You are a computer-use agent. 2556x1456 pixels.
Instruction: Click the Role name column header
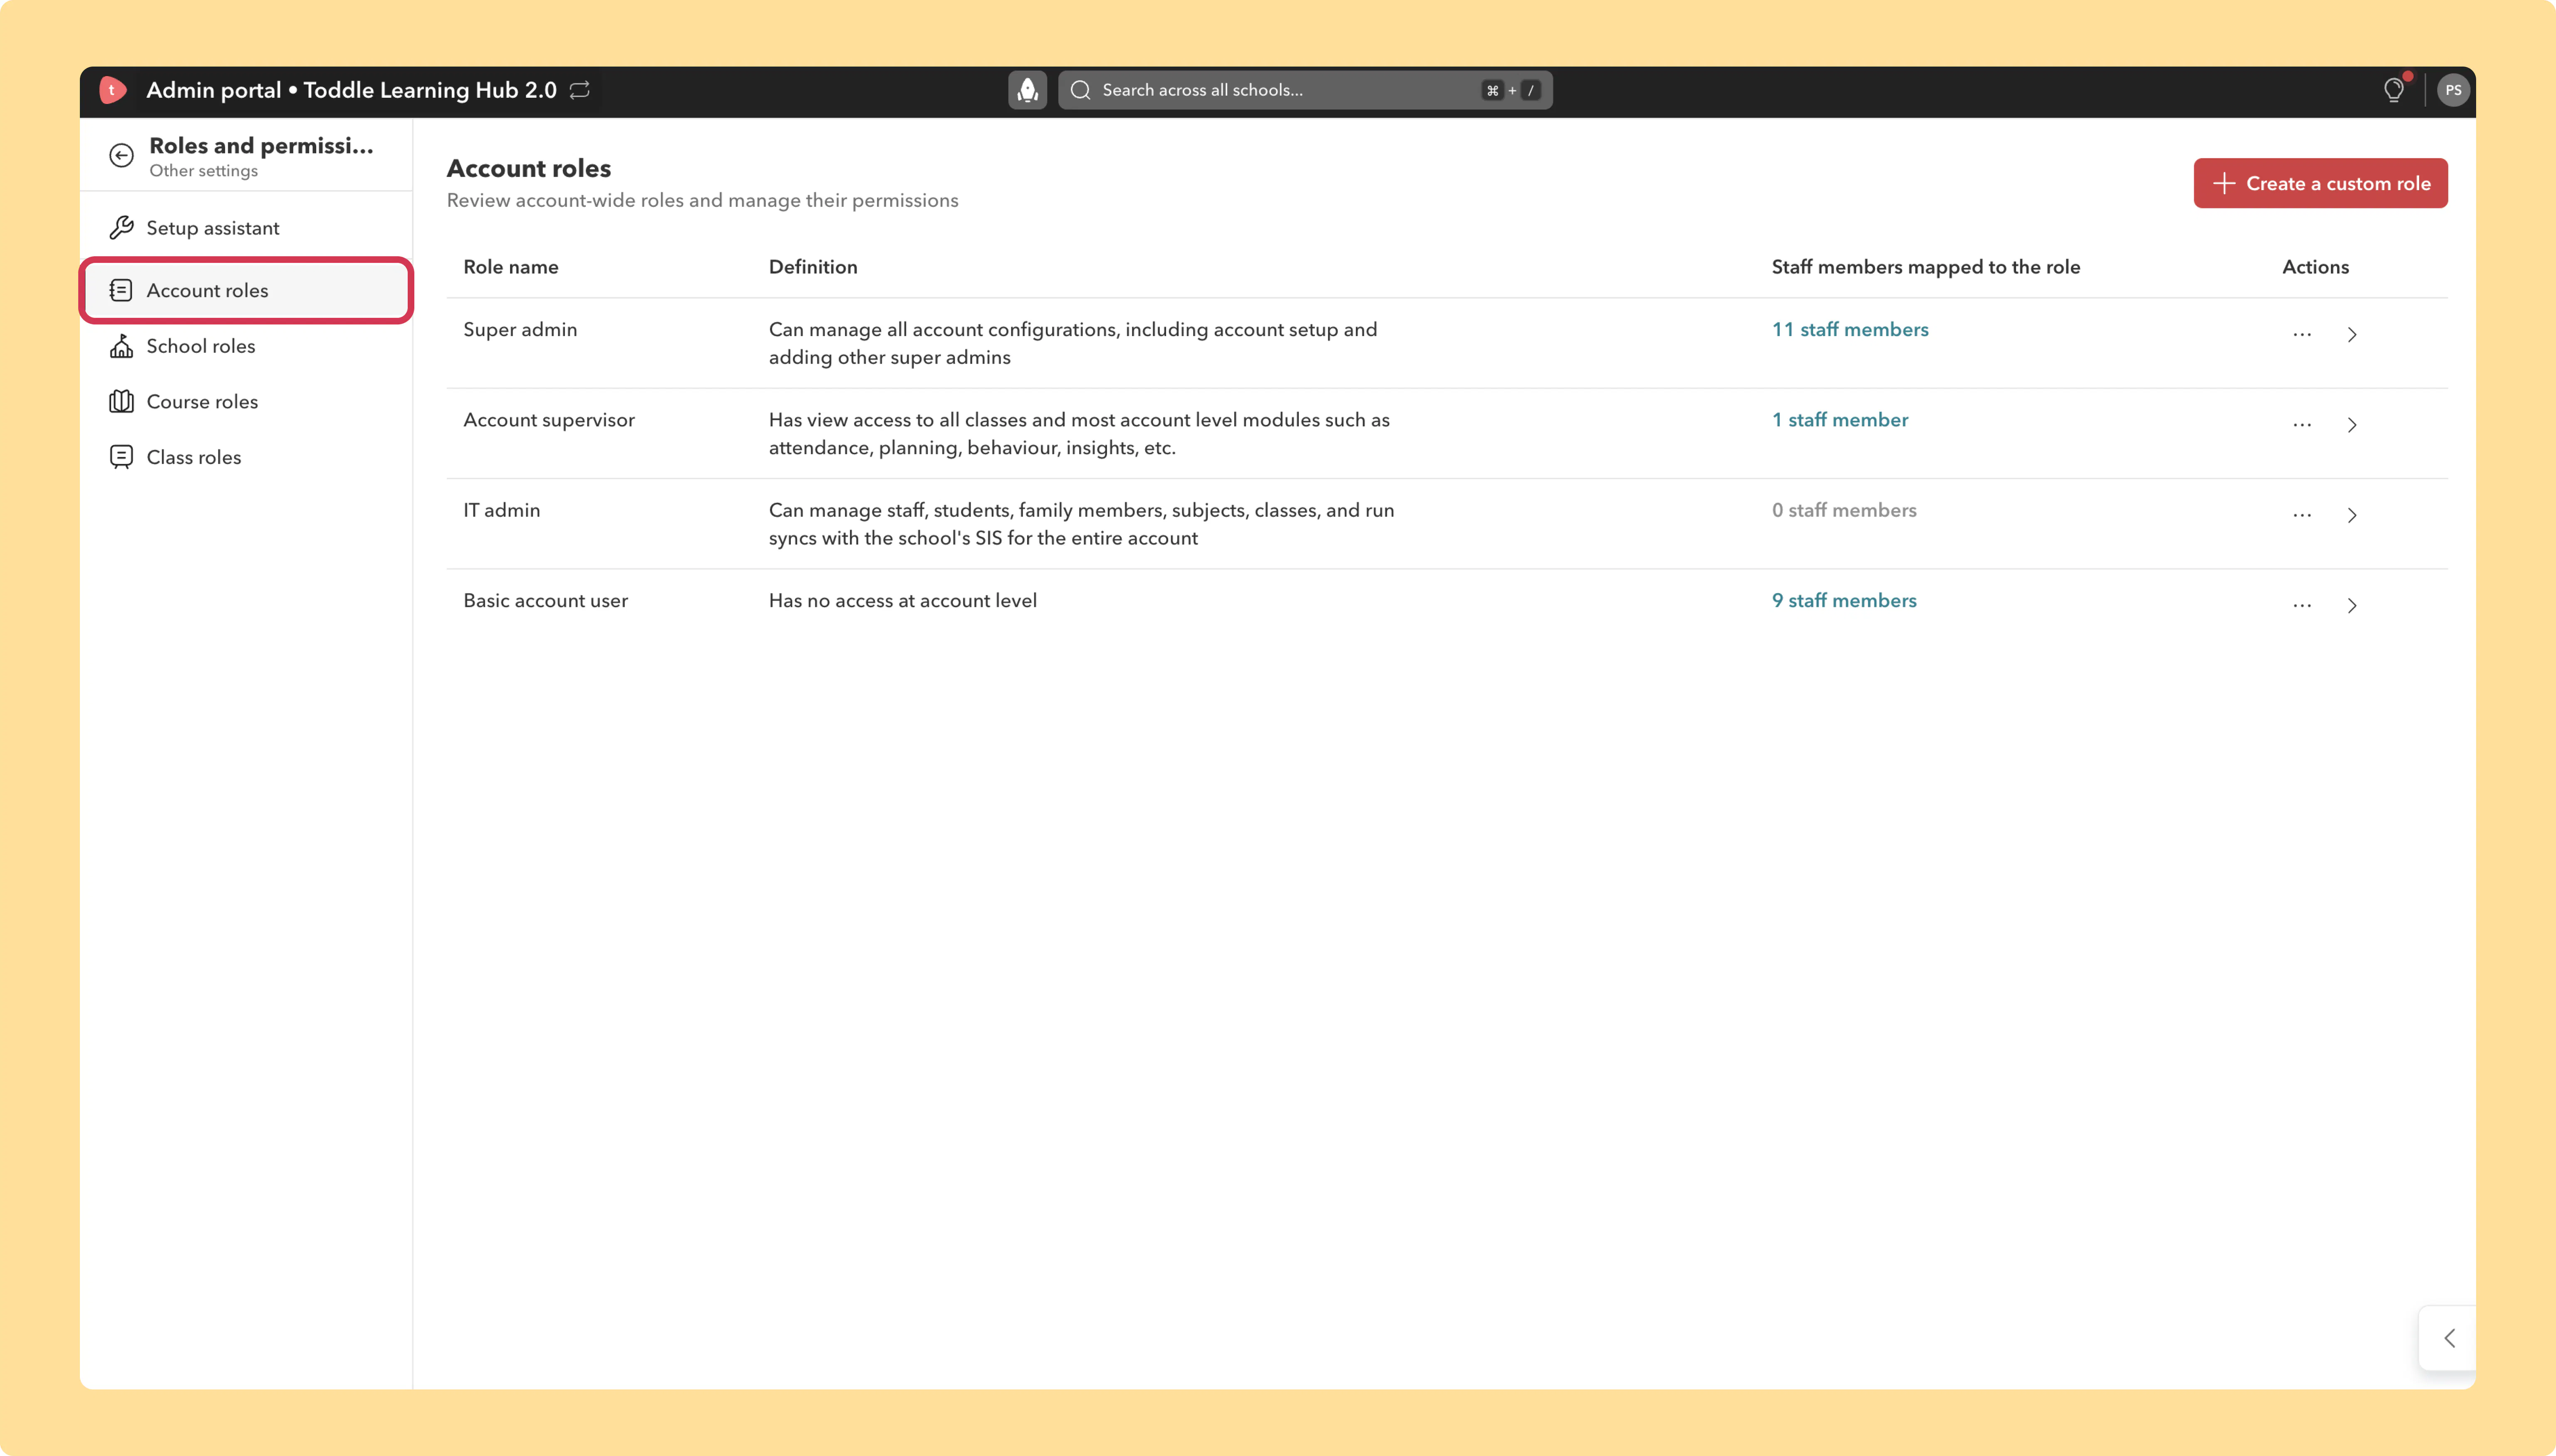click(x=511, y=267)
